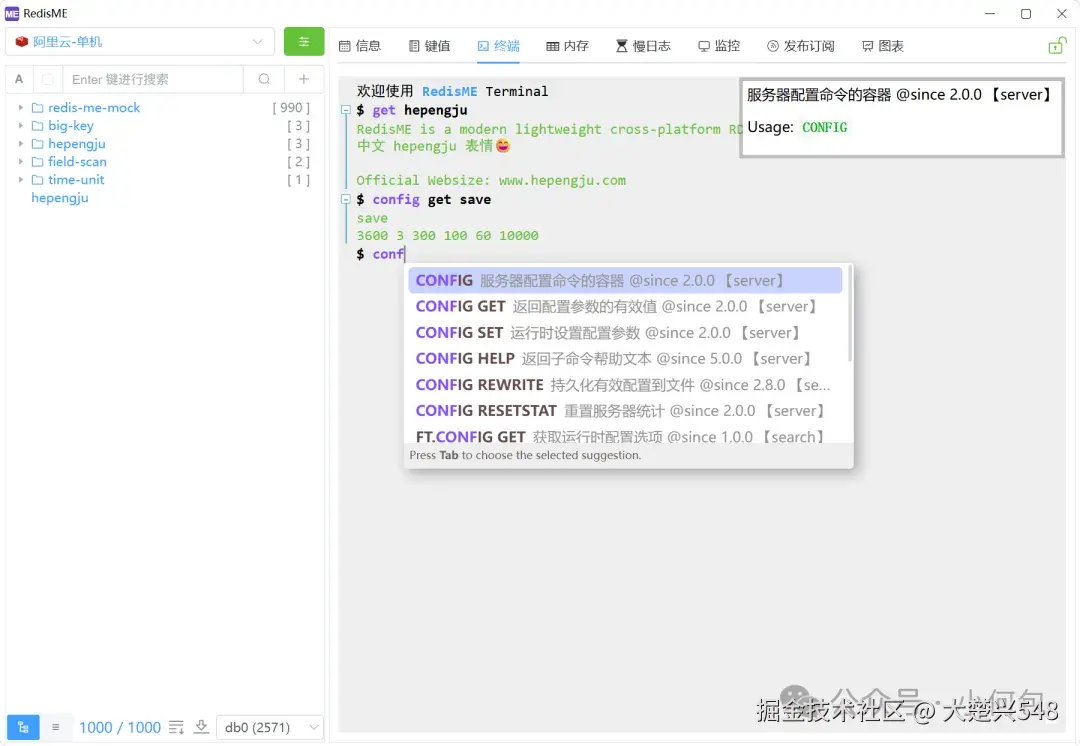Click the load more keys icon
Screen dimensions: 1080x746
176,727
